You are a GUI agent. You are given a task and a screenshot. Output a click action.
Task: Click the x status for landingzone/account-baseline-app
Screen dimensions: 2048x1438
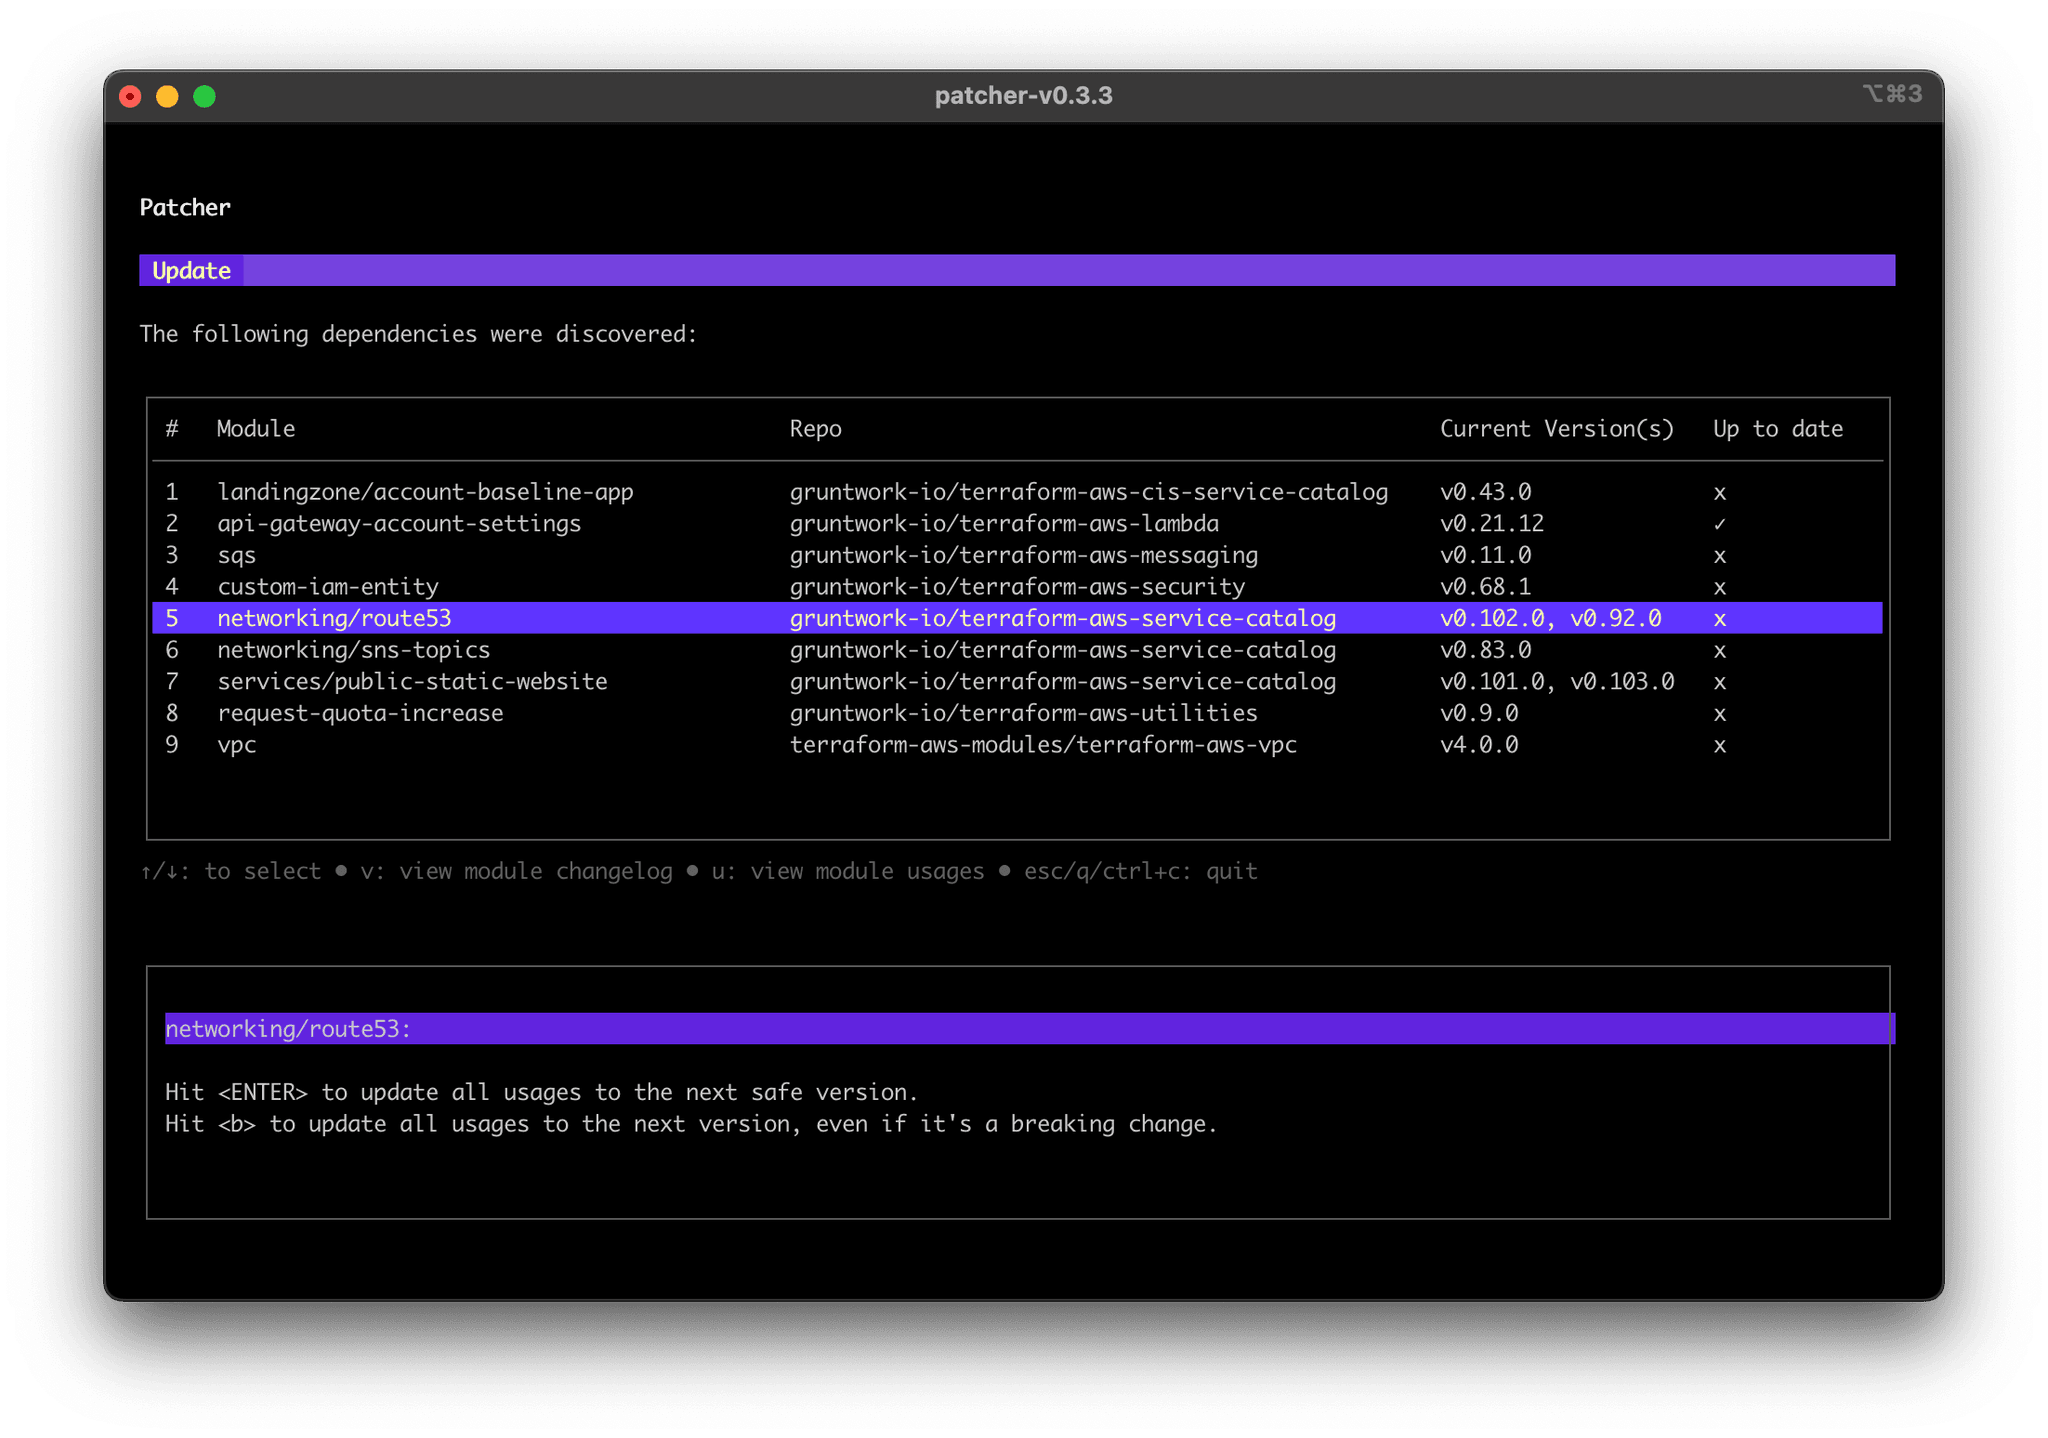pyautogui.click(x=1719, y=493)
